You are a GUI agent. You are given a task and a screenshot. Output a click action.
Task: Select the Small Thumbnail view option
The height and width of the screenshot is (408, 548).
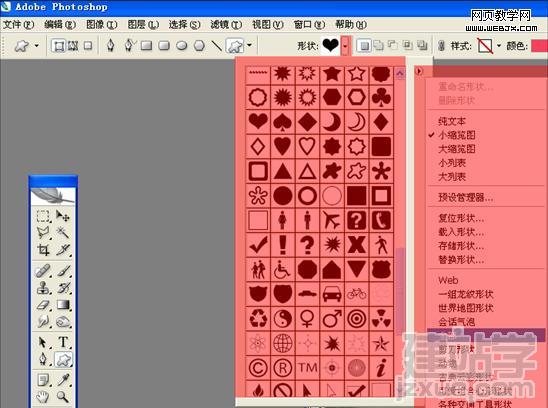456,135
